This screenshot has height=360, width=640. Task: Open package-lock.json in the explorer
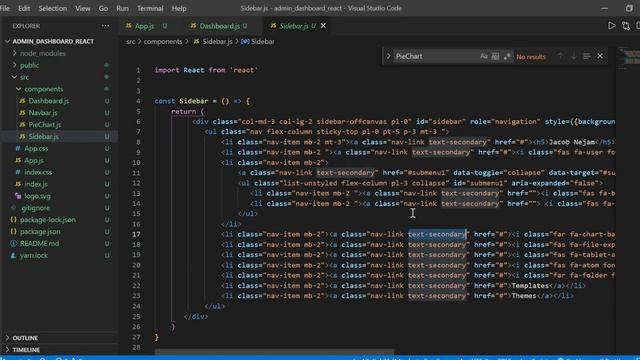(x=47, y=220)
